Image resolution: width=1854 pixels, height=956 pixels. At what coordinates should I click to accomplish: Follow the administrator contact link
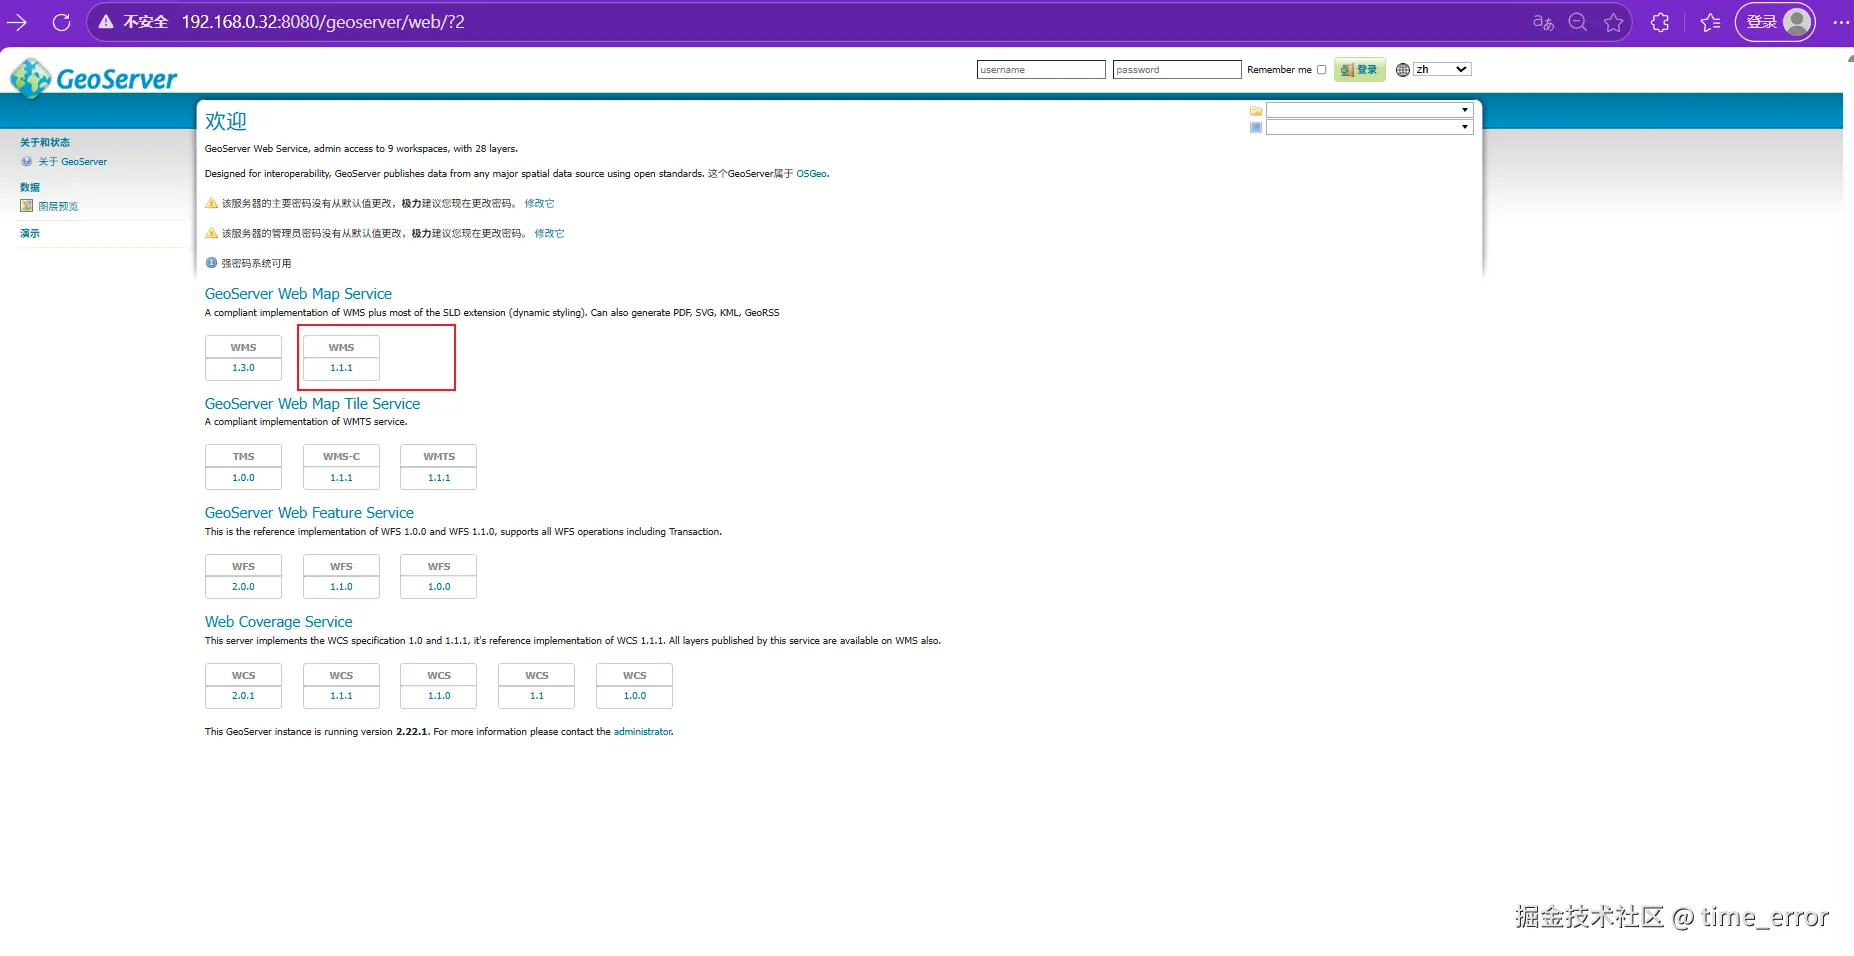[643, 731]
